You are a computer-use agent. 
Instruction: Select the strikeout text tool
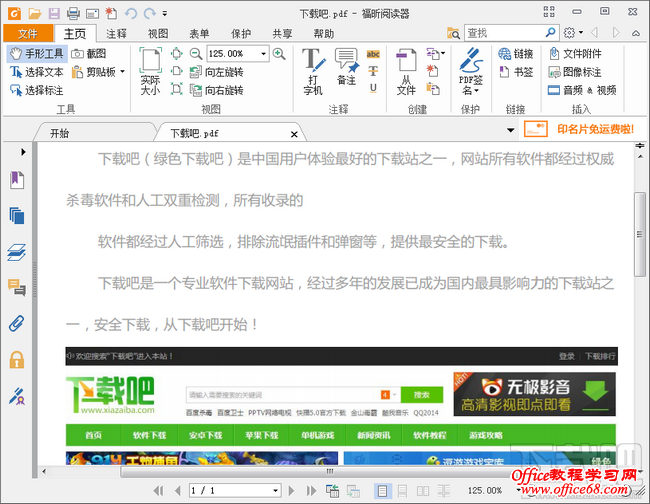[373, 71]
